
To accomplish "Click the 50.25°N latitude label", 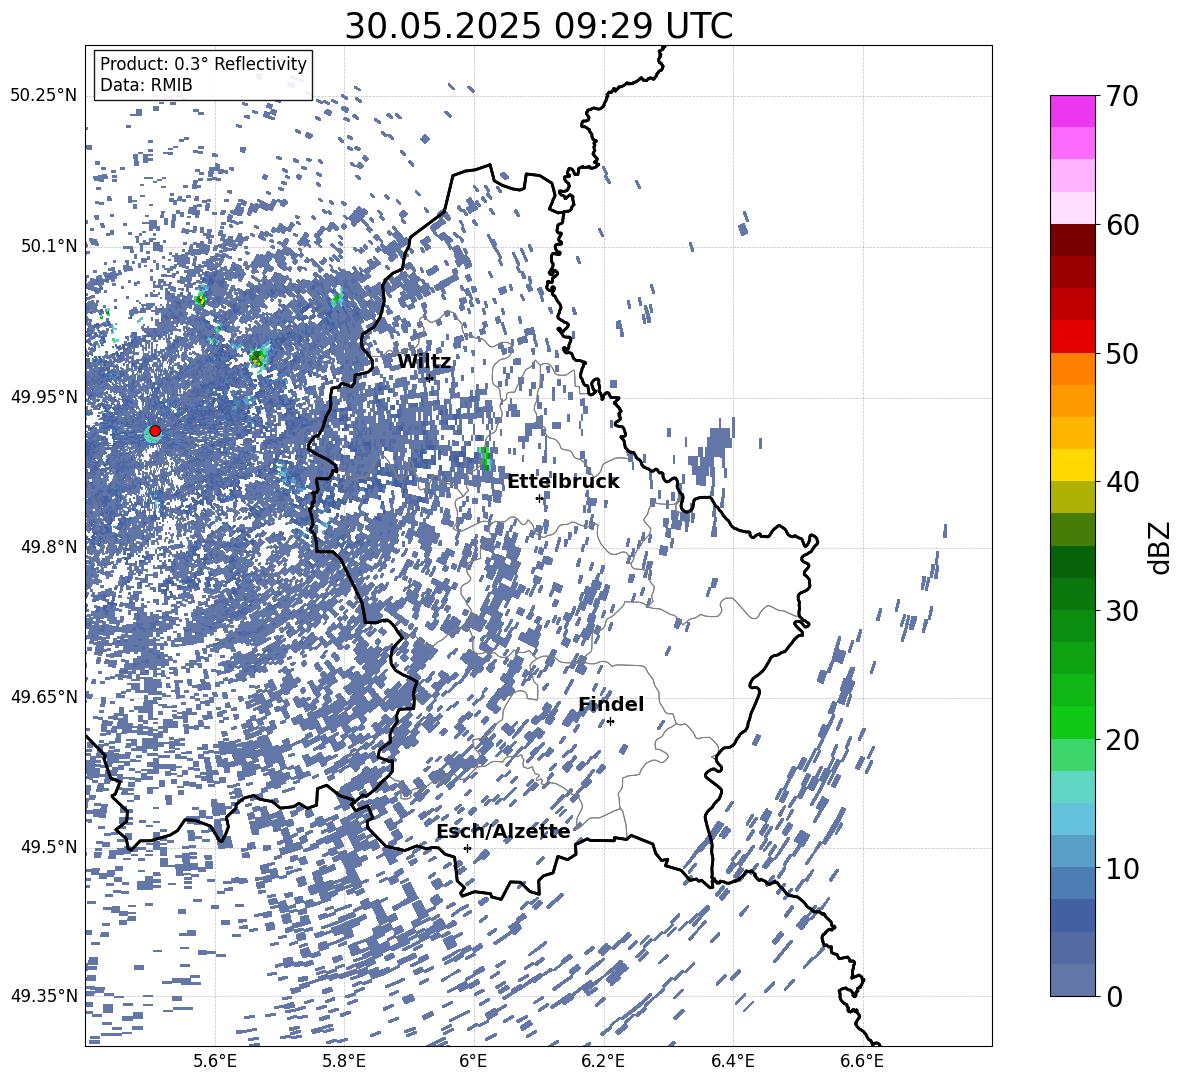I will click(x=44, y=96).
